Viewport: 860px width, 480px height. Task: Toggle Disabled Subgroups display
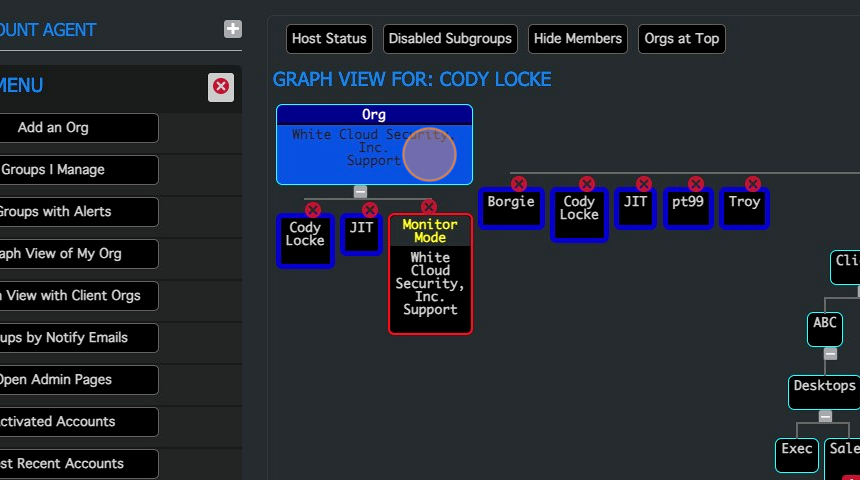(450, 39)
